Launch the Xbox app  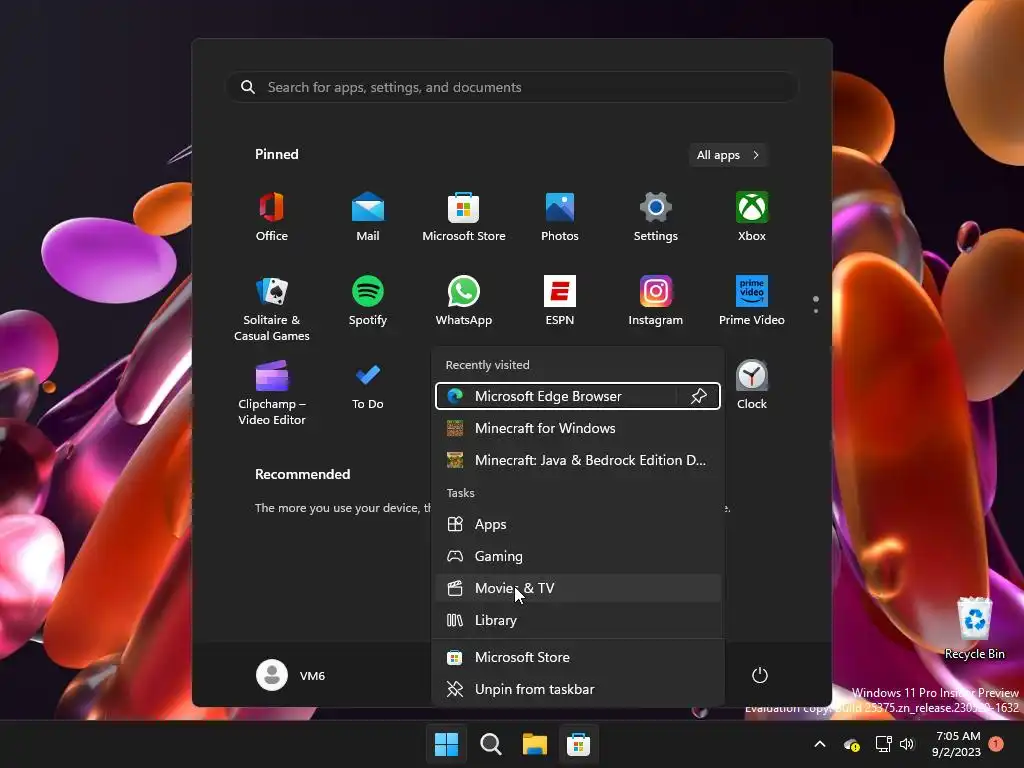(752, 217)
